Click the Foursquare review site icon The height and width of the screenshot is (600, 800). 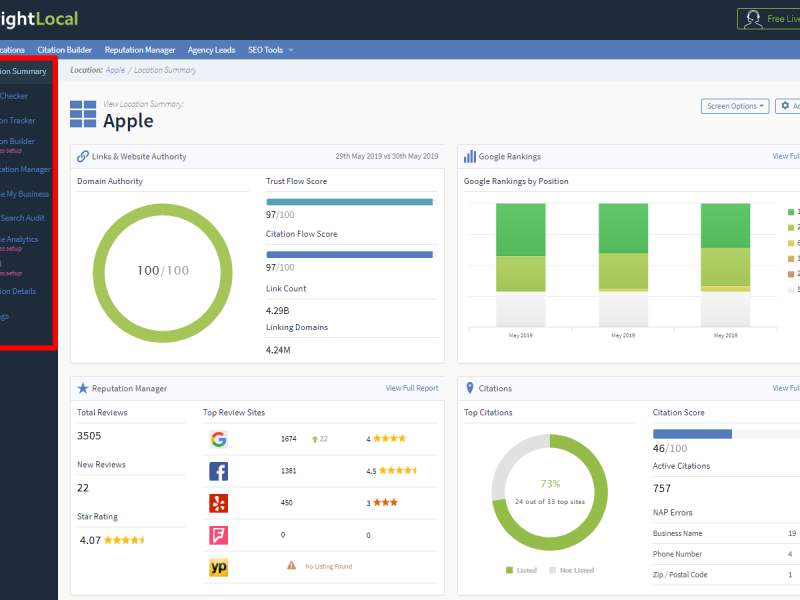click(x=219, y=535)
